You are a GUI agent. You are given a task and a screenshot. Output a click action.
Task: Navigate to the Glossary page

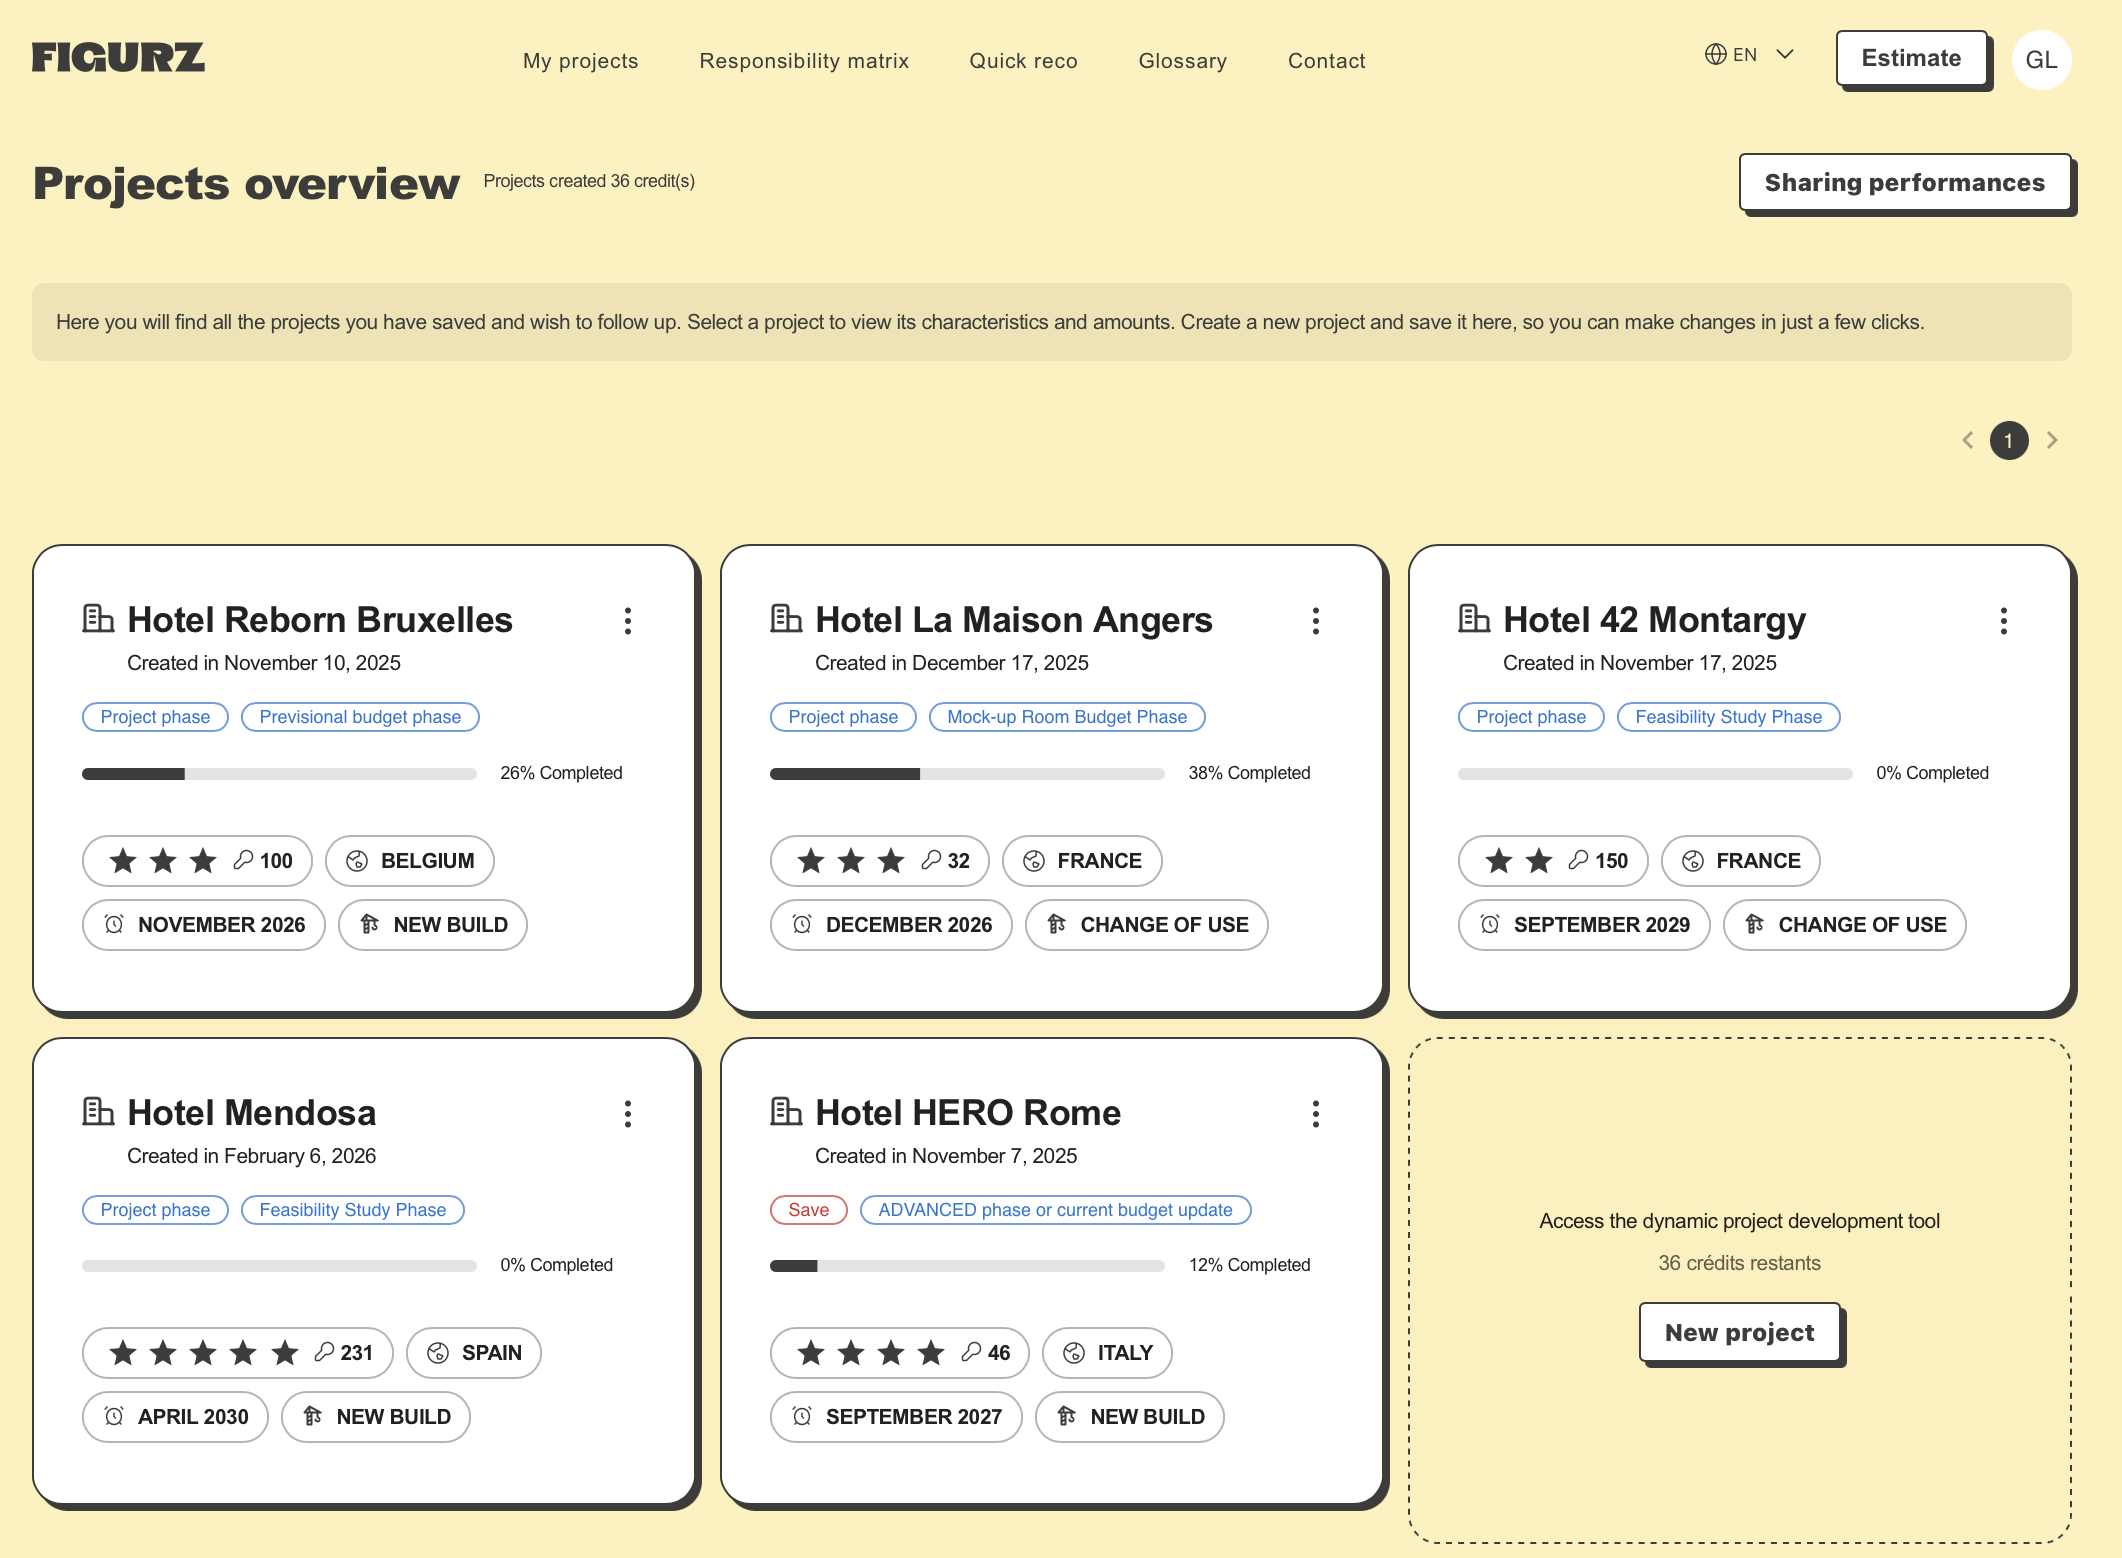(1182, 61)
